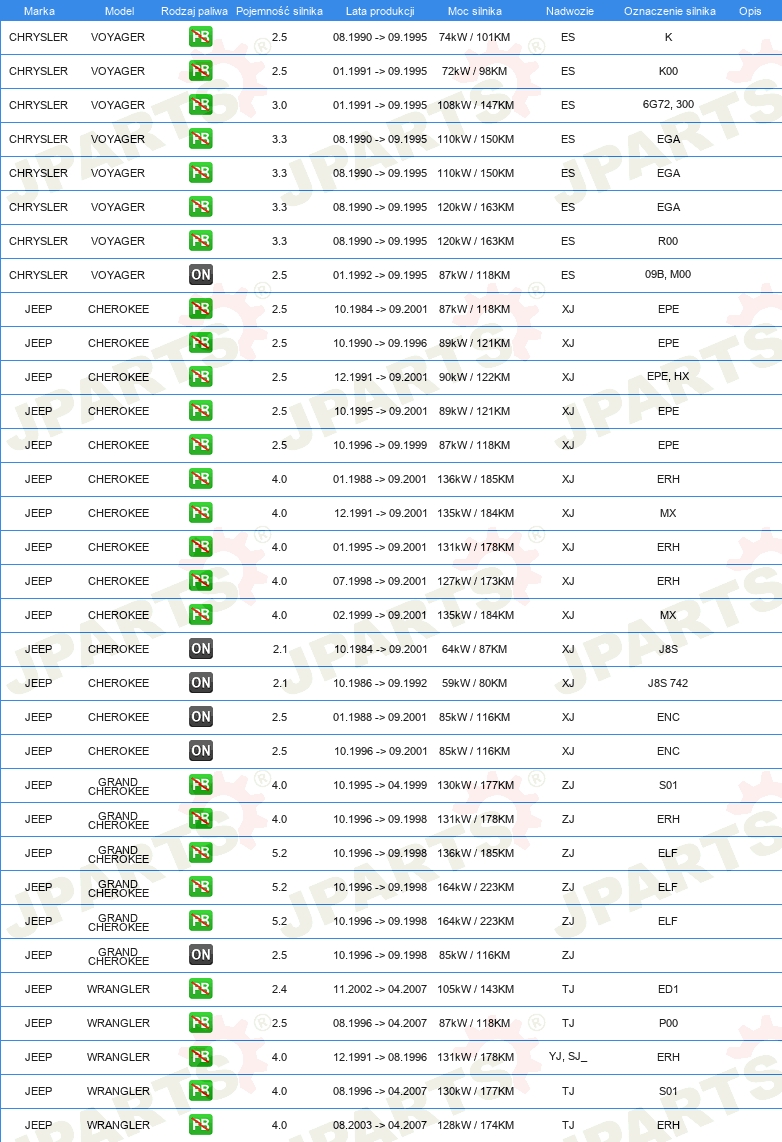The width and height of the screenshot is (782, 1142).
Task: Click the Model column header
Action: [119, 11]
